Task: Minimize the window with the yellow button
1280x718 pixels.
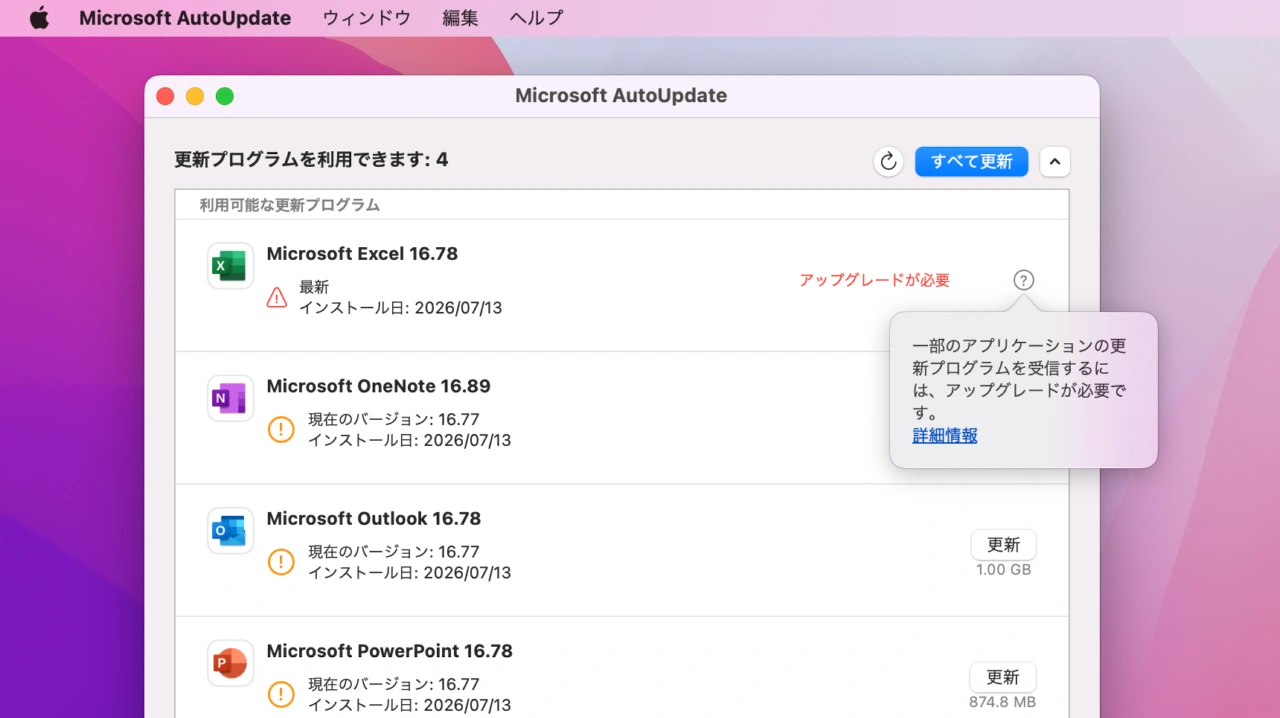Action: (195, 96)
